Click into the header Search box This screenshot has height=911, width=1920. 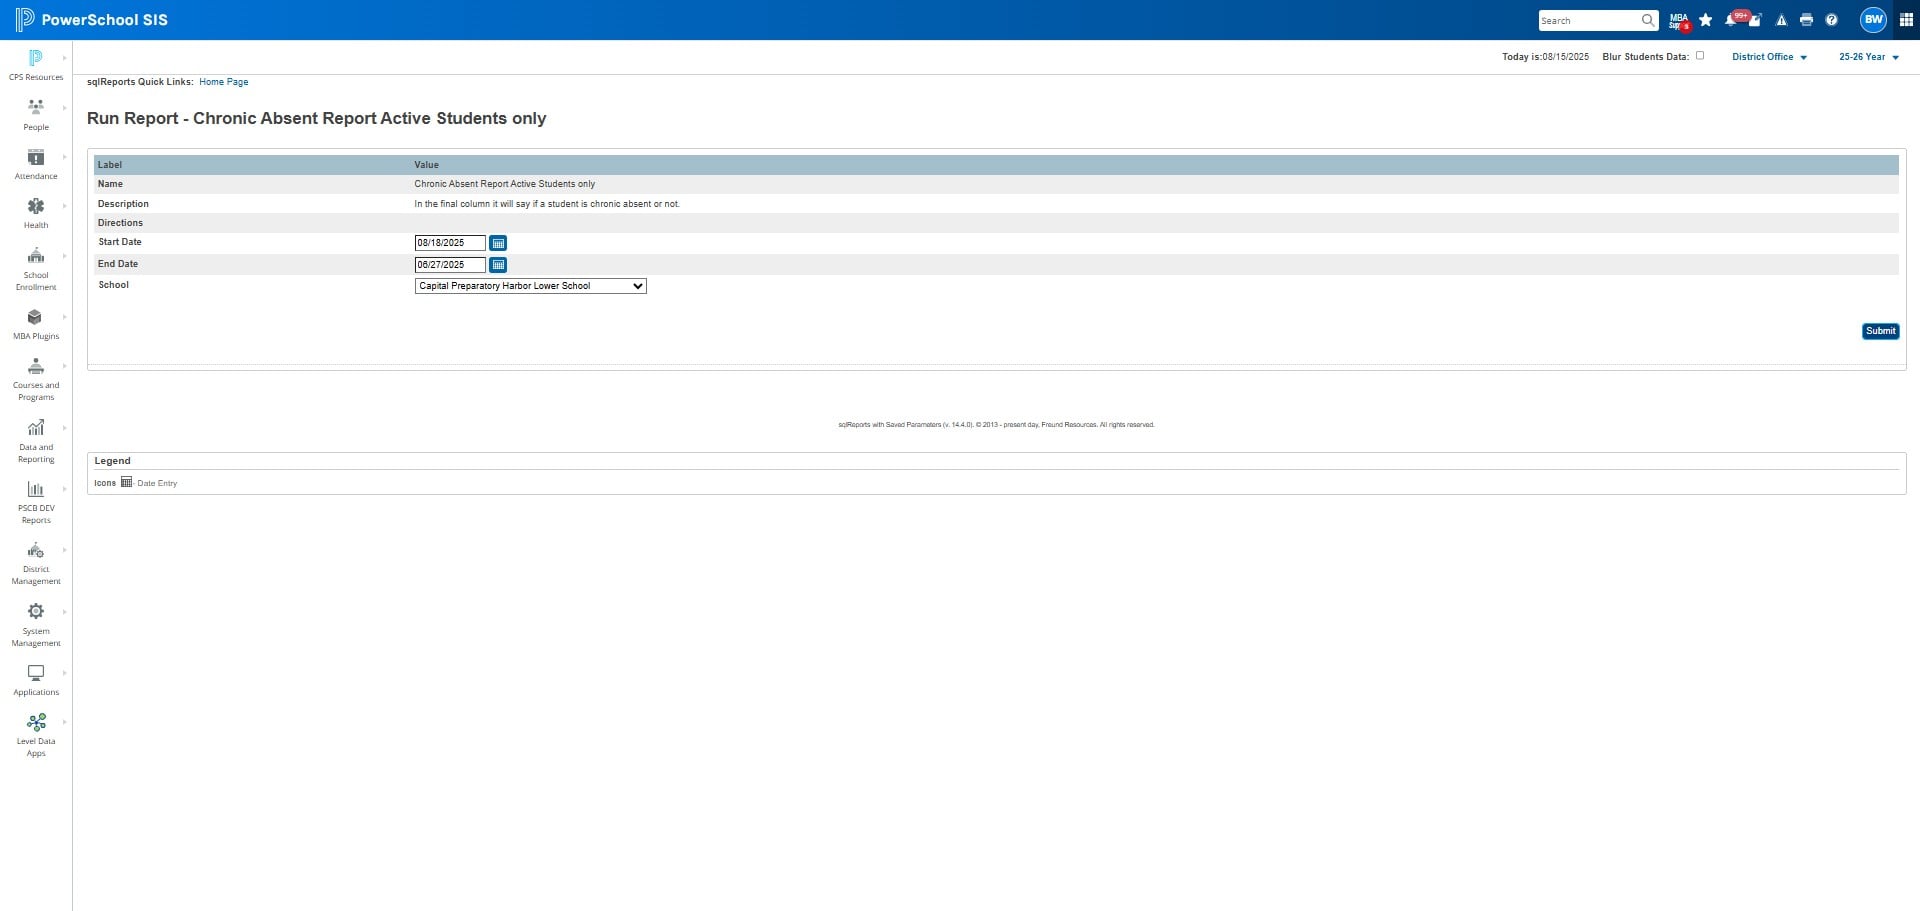(1589, 20)
